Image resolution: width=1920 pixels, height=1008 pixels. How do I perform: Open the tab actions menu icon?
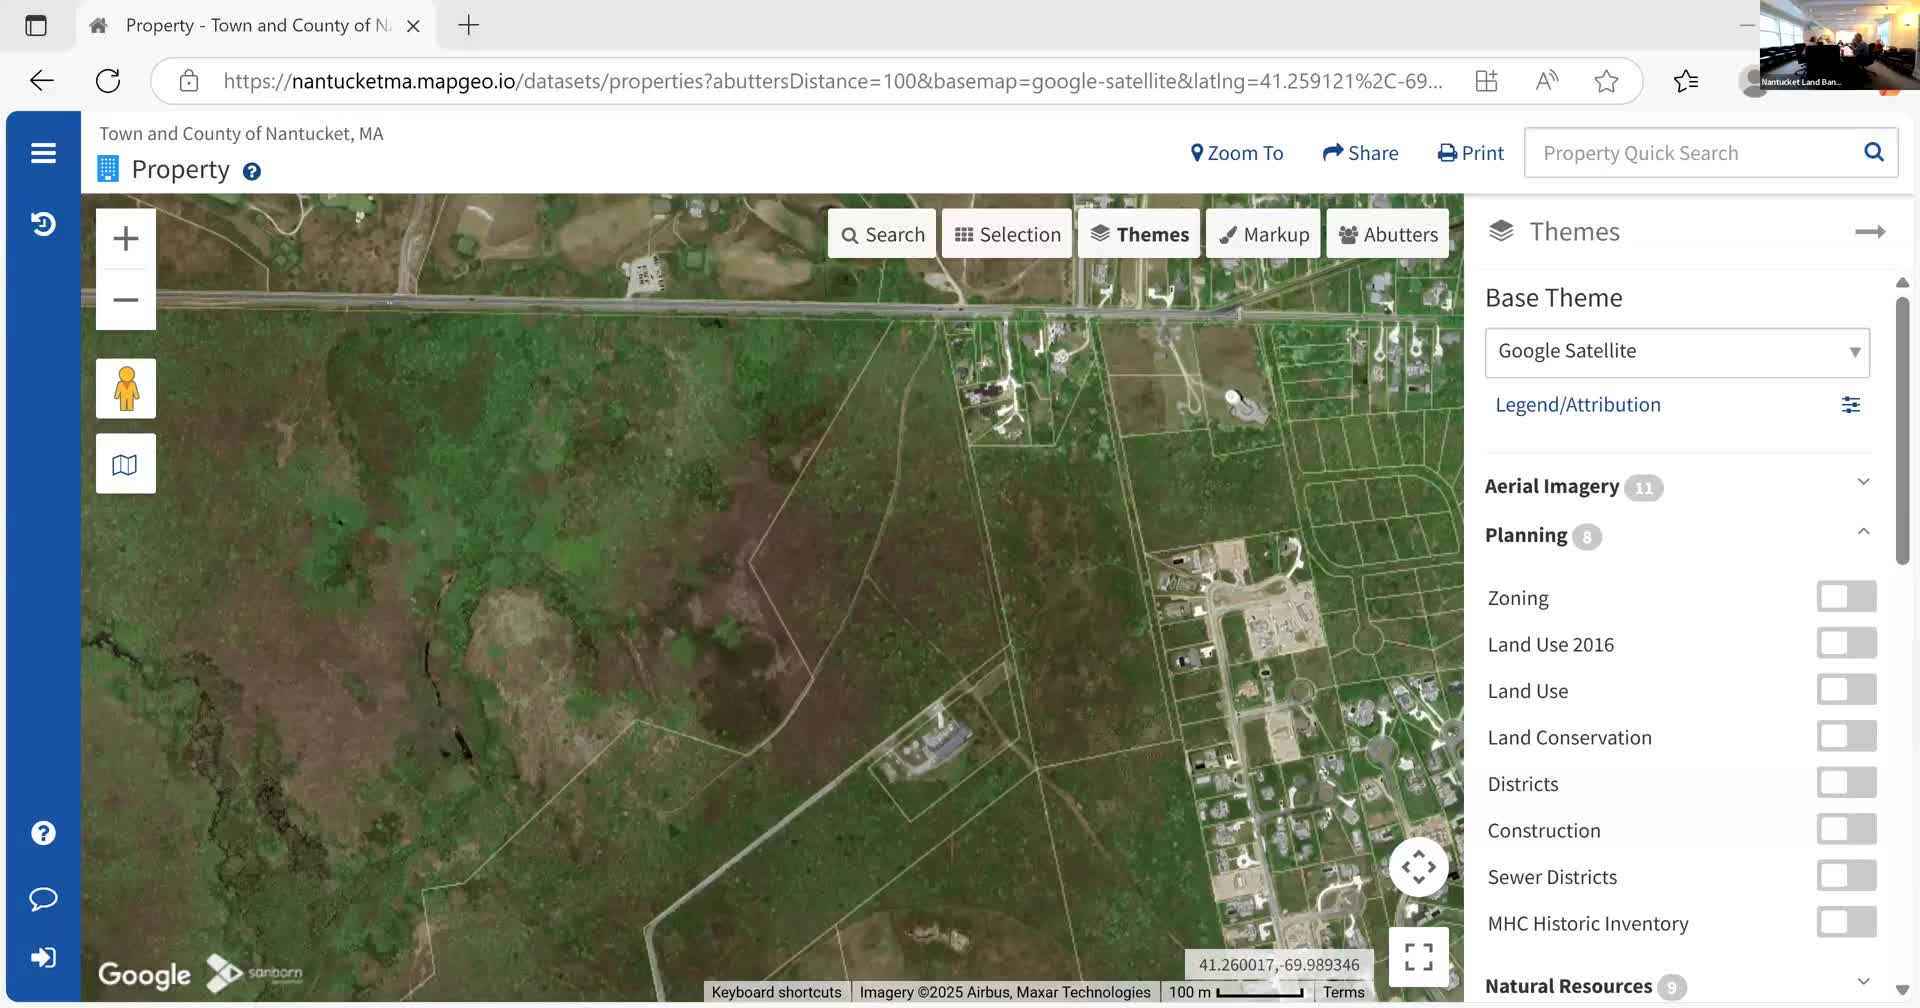[x=36, y=25]
